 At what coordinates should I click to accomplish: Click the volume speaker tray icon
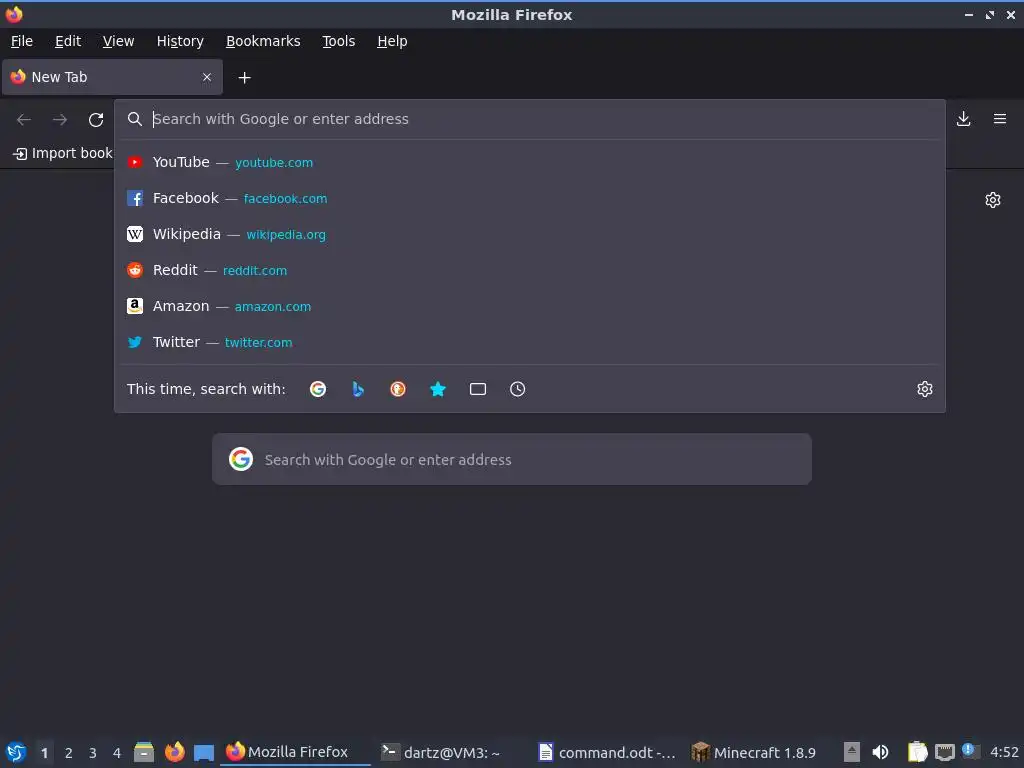click(x=880, y=752)
